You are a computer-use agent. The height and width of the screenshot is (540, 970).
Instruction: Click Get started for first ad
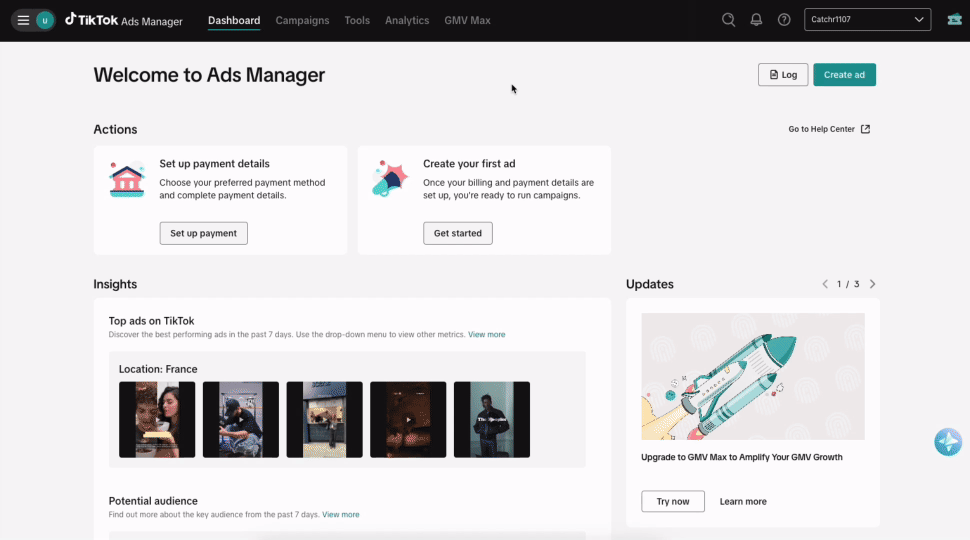click(458, 233)
